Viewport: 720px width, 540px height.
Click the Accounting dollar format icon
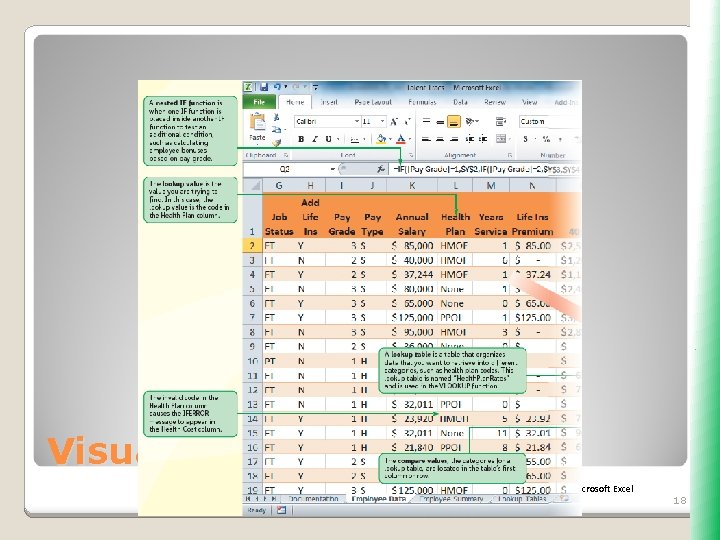(x=525, y=139)
